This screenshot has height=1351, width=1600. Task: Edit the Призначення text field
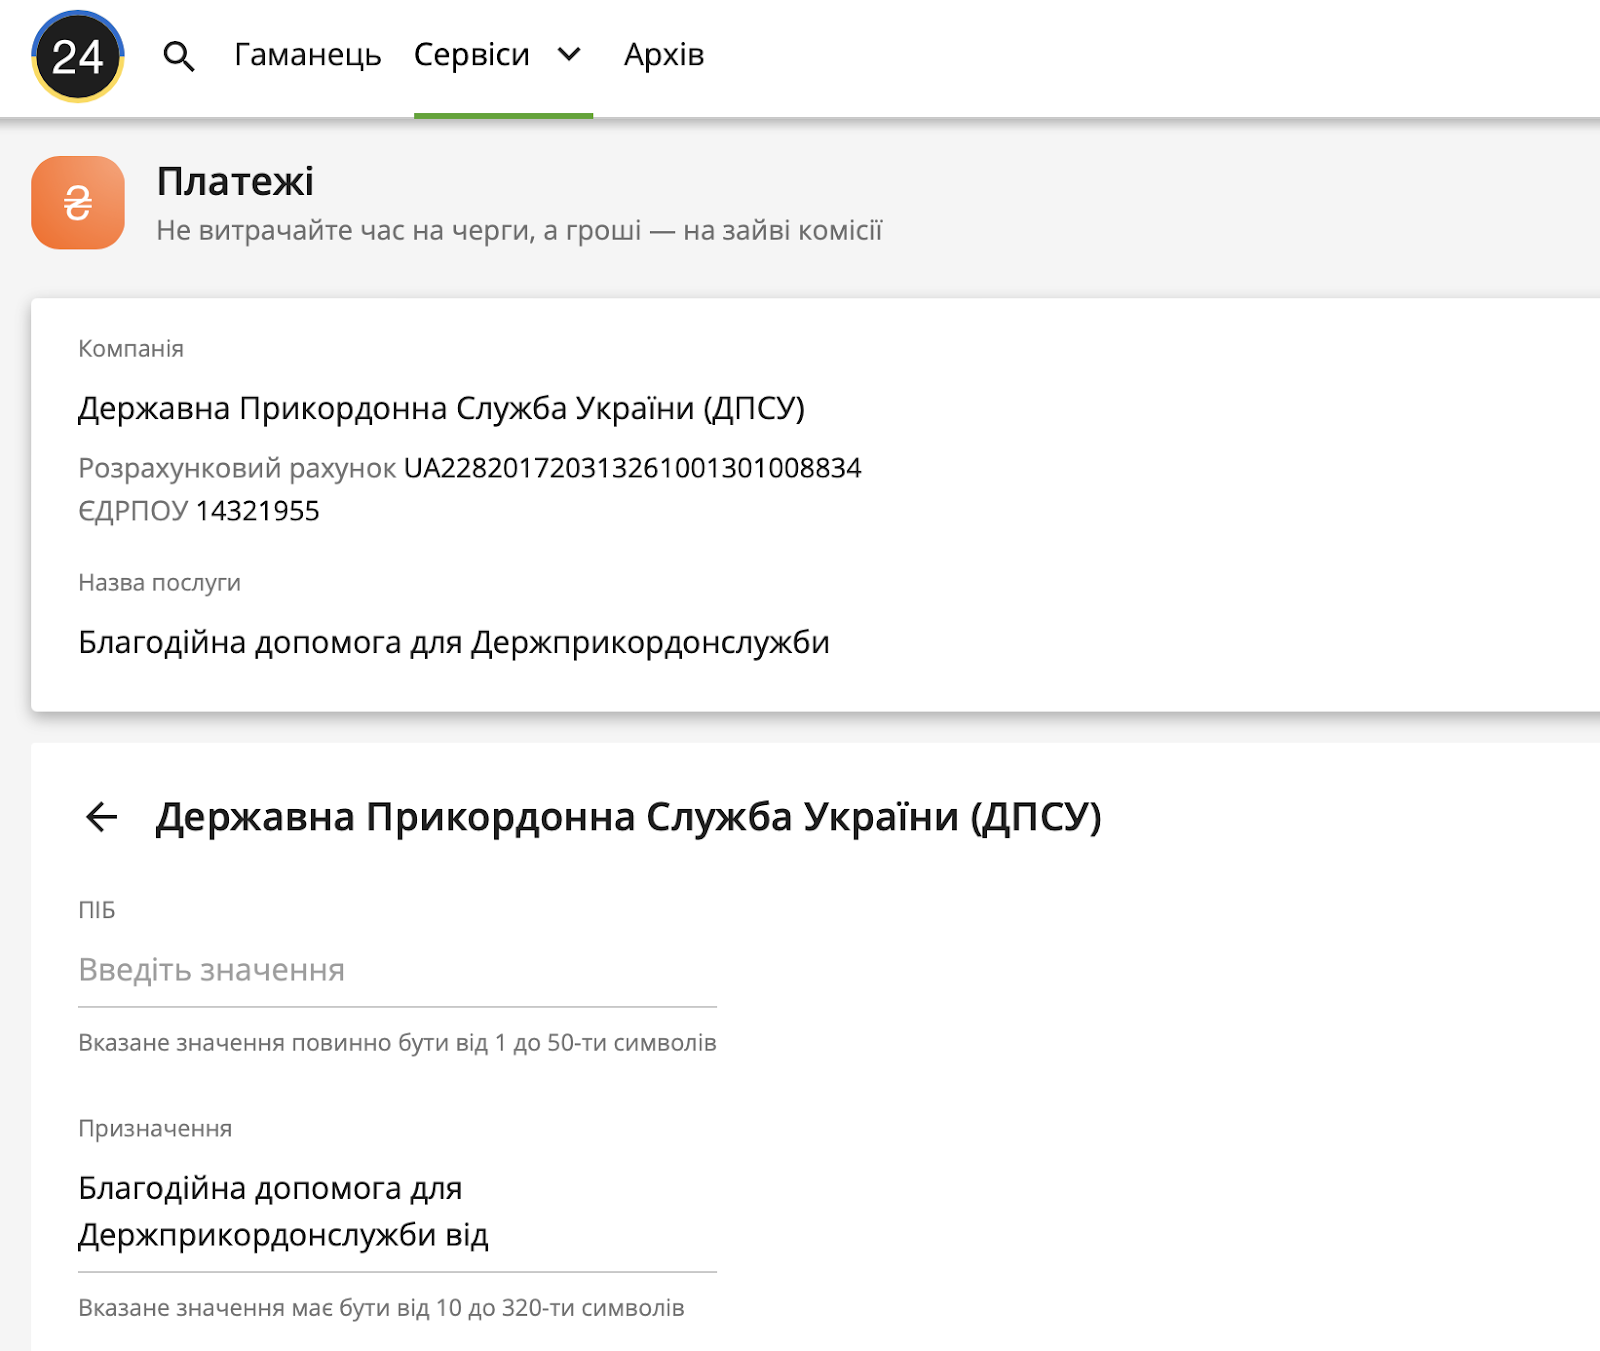[x=398, y=1212]
